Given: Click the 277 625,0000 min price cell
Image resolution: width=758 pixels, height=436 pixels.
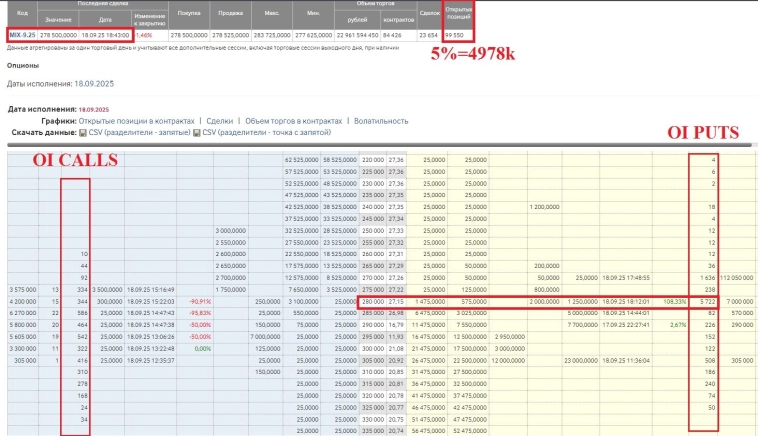Looking at the screenshot, I should tap(313, 35).
